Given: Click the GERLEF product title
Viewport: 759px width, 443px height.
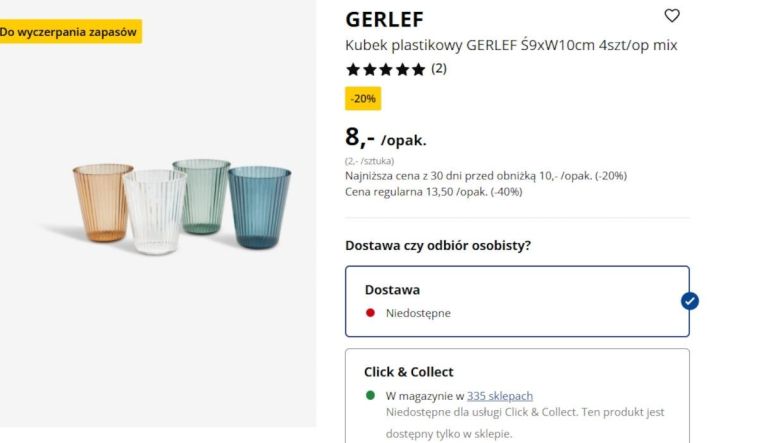Looking at the screenshot, I should tap(385, 19).
